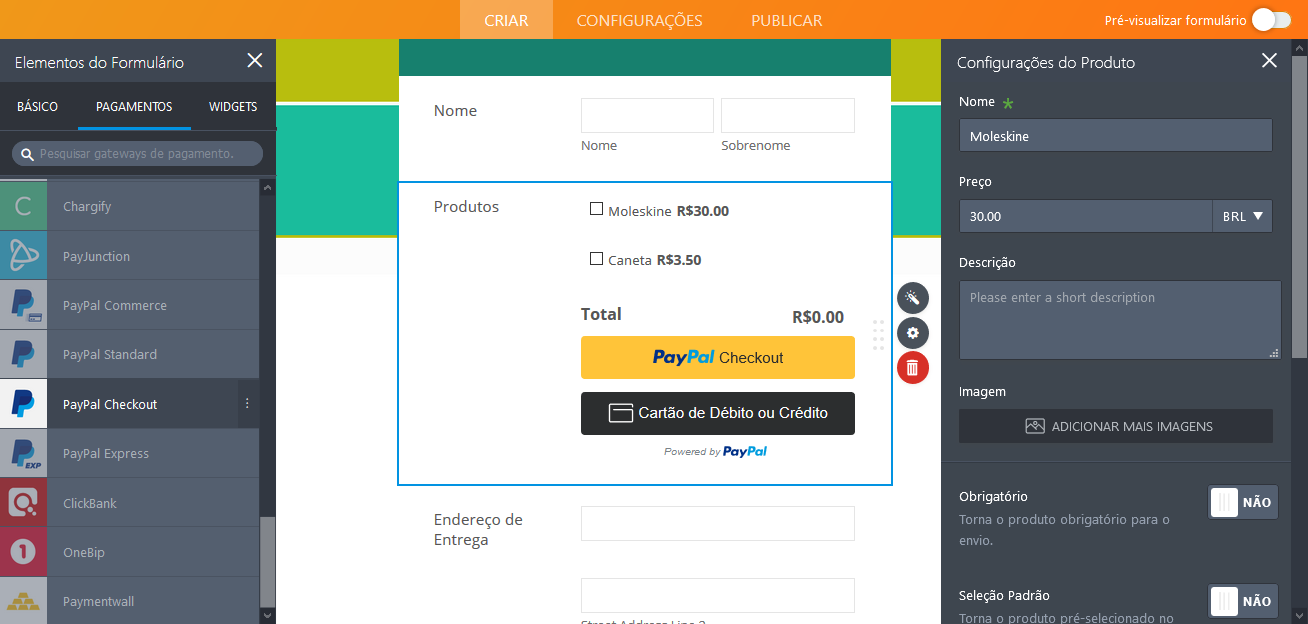Open field properties with the gear icon
This screenshot has width=1308, height=624.
point(912,333)
